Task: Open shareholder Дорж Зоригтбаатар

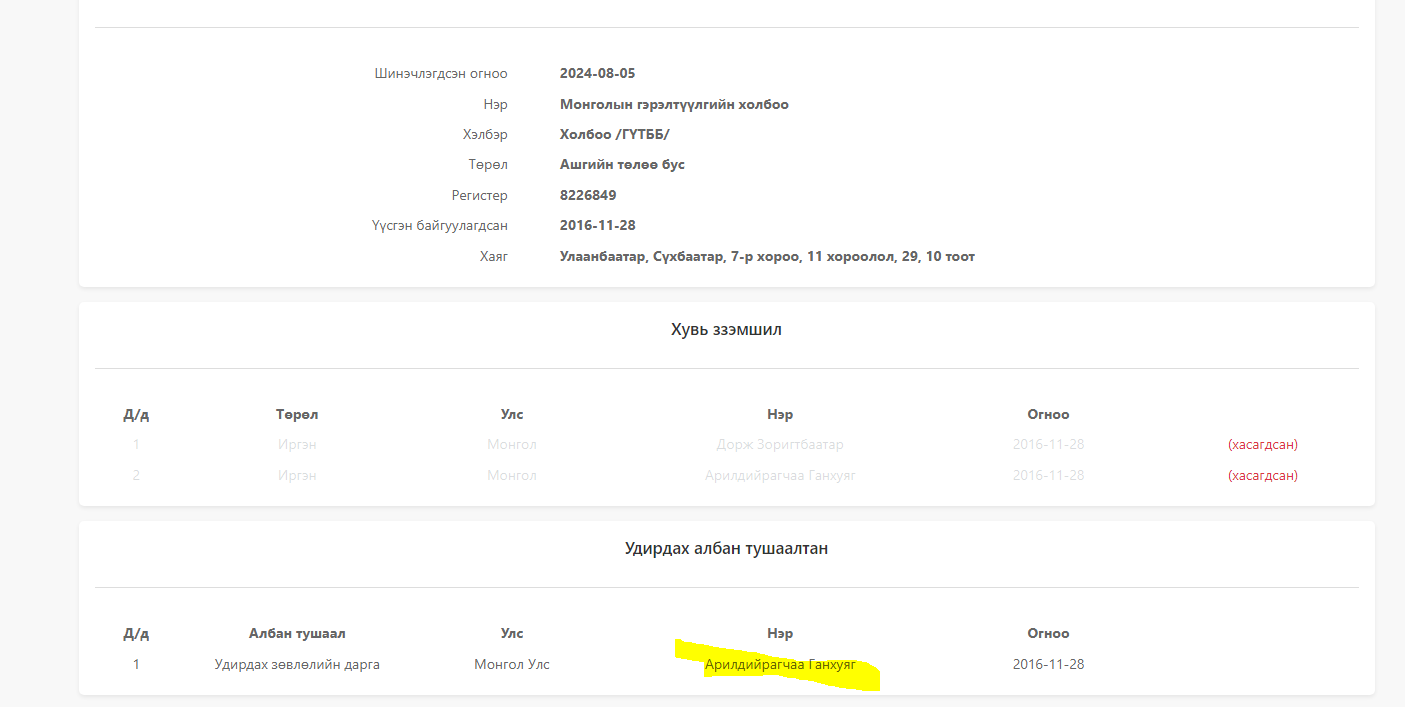Action: pos(780,444)
